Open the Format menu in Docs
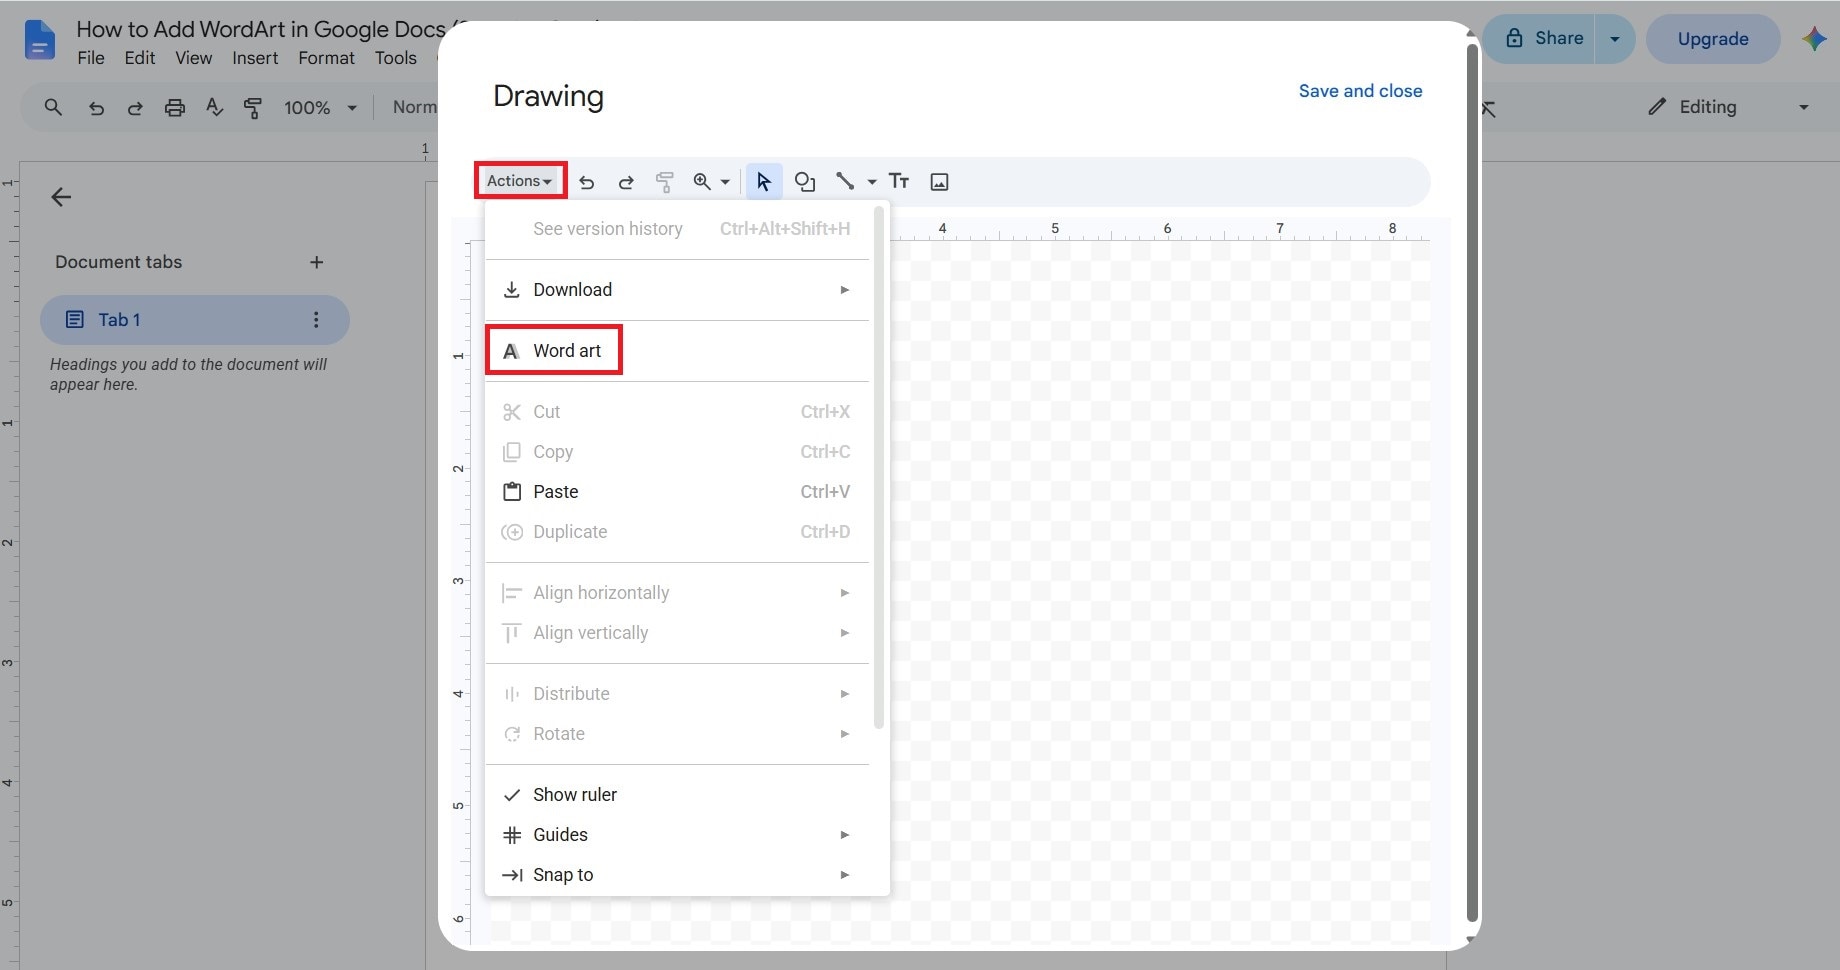 coord(326,58)
